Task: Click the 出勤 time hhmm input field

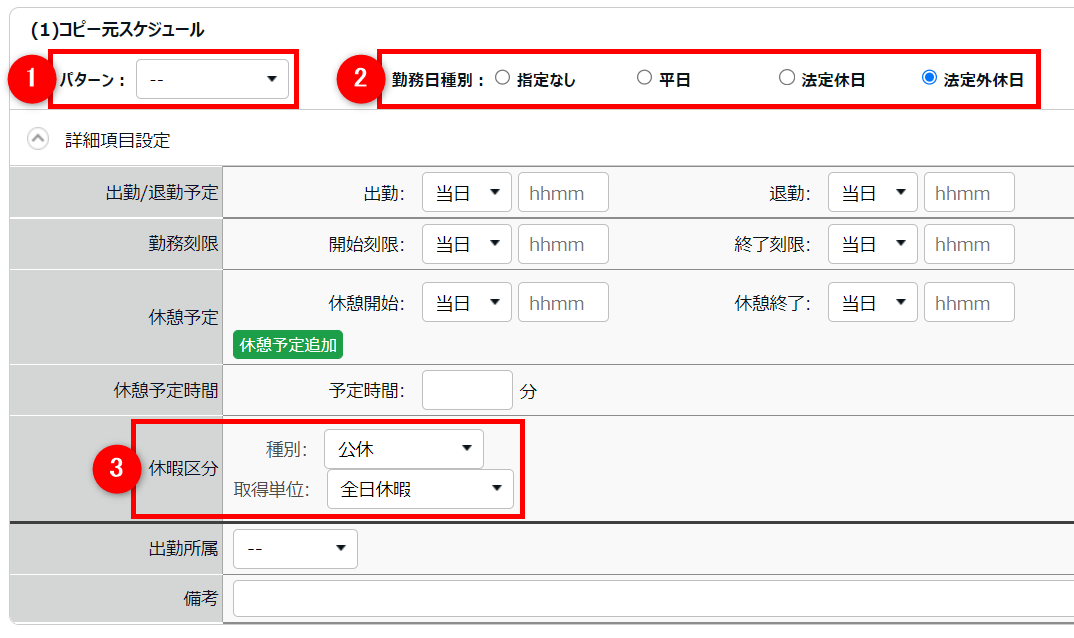Action: click(563, 193)
